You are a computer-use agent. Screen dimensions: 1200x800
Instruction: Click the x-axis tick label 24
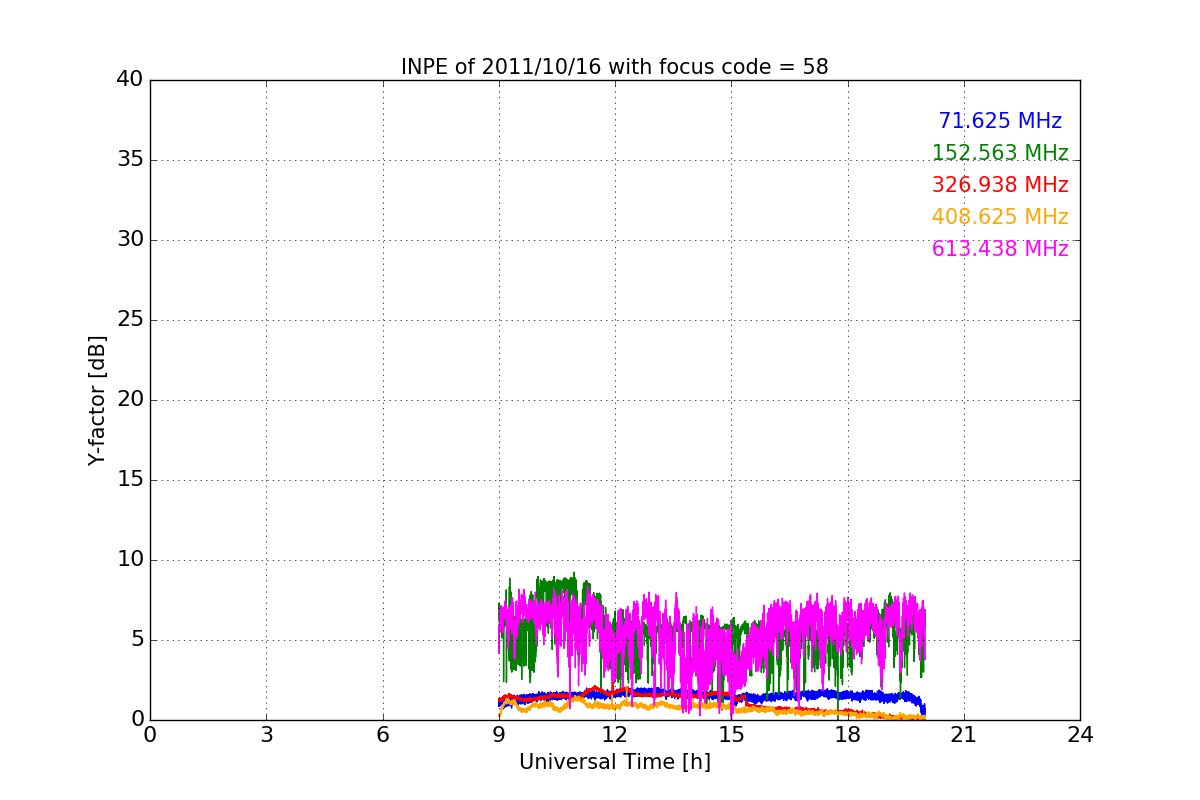[1080, 735]
